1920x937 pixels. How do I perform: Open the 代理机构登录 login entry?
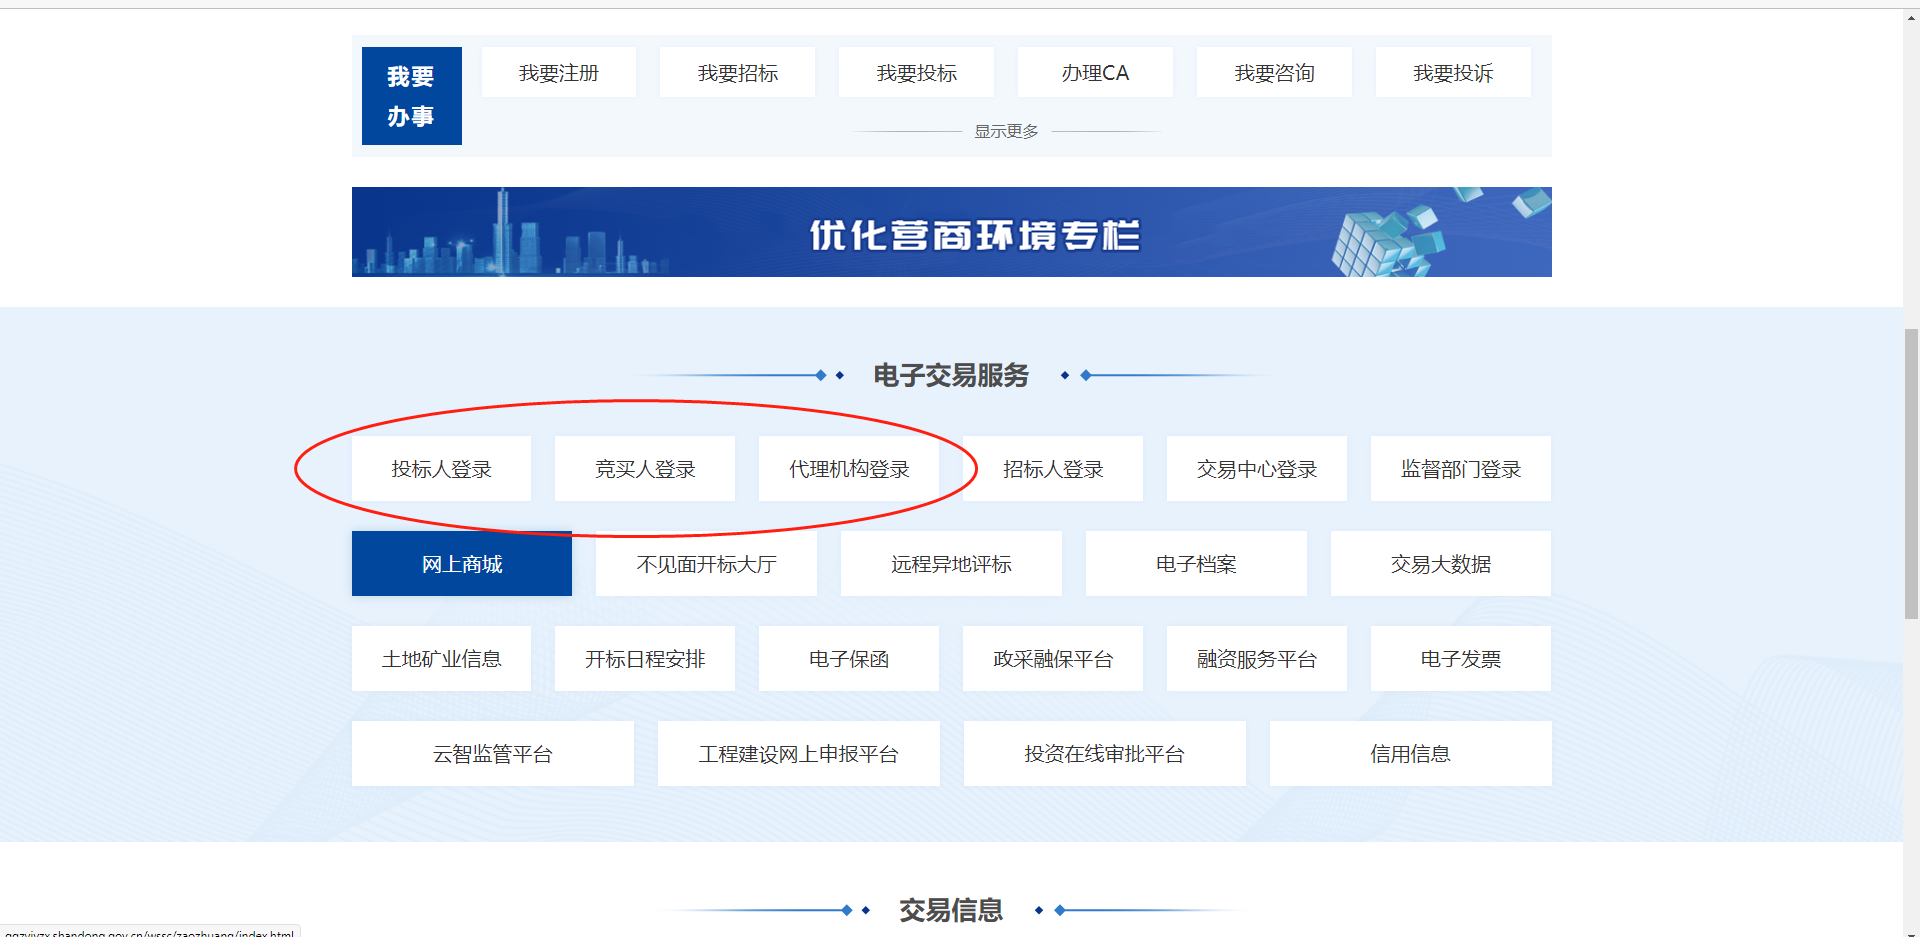pyautogui.click(x=849, y=468)
